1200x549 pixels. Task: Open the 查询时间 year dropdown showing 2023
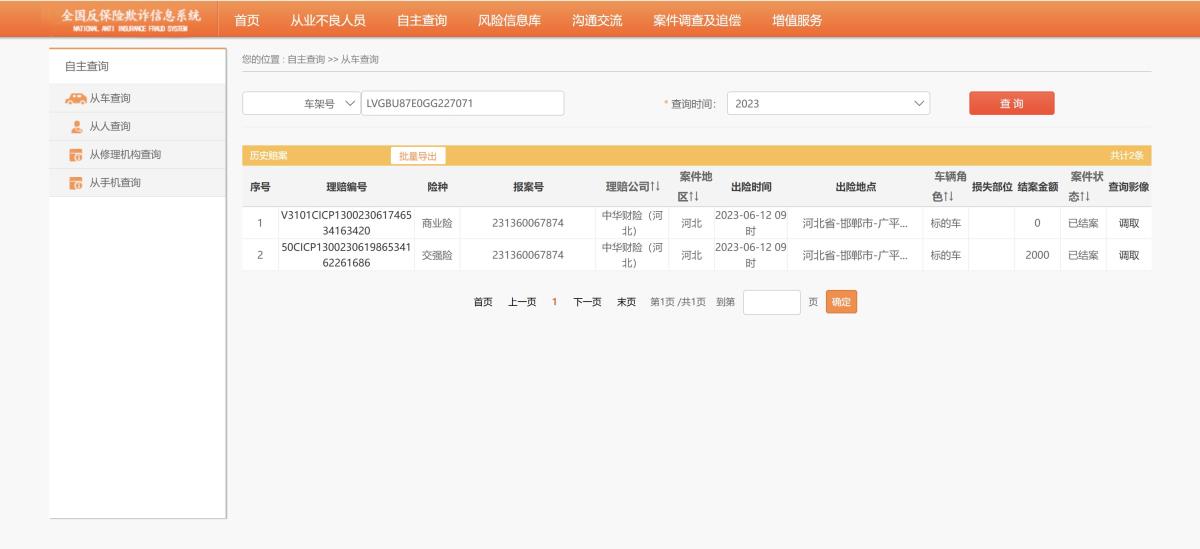point(828,103)
